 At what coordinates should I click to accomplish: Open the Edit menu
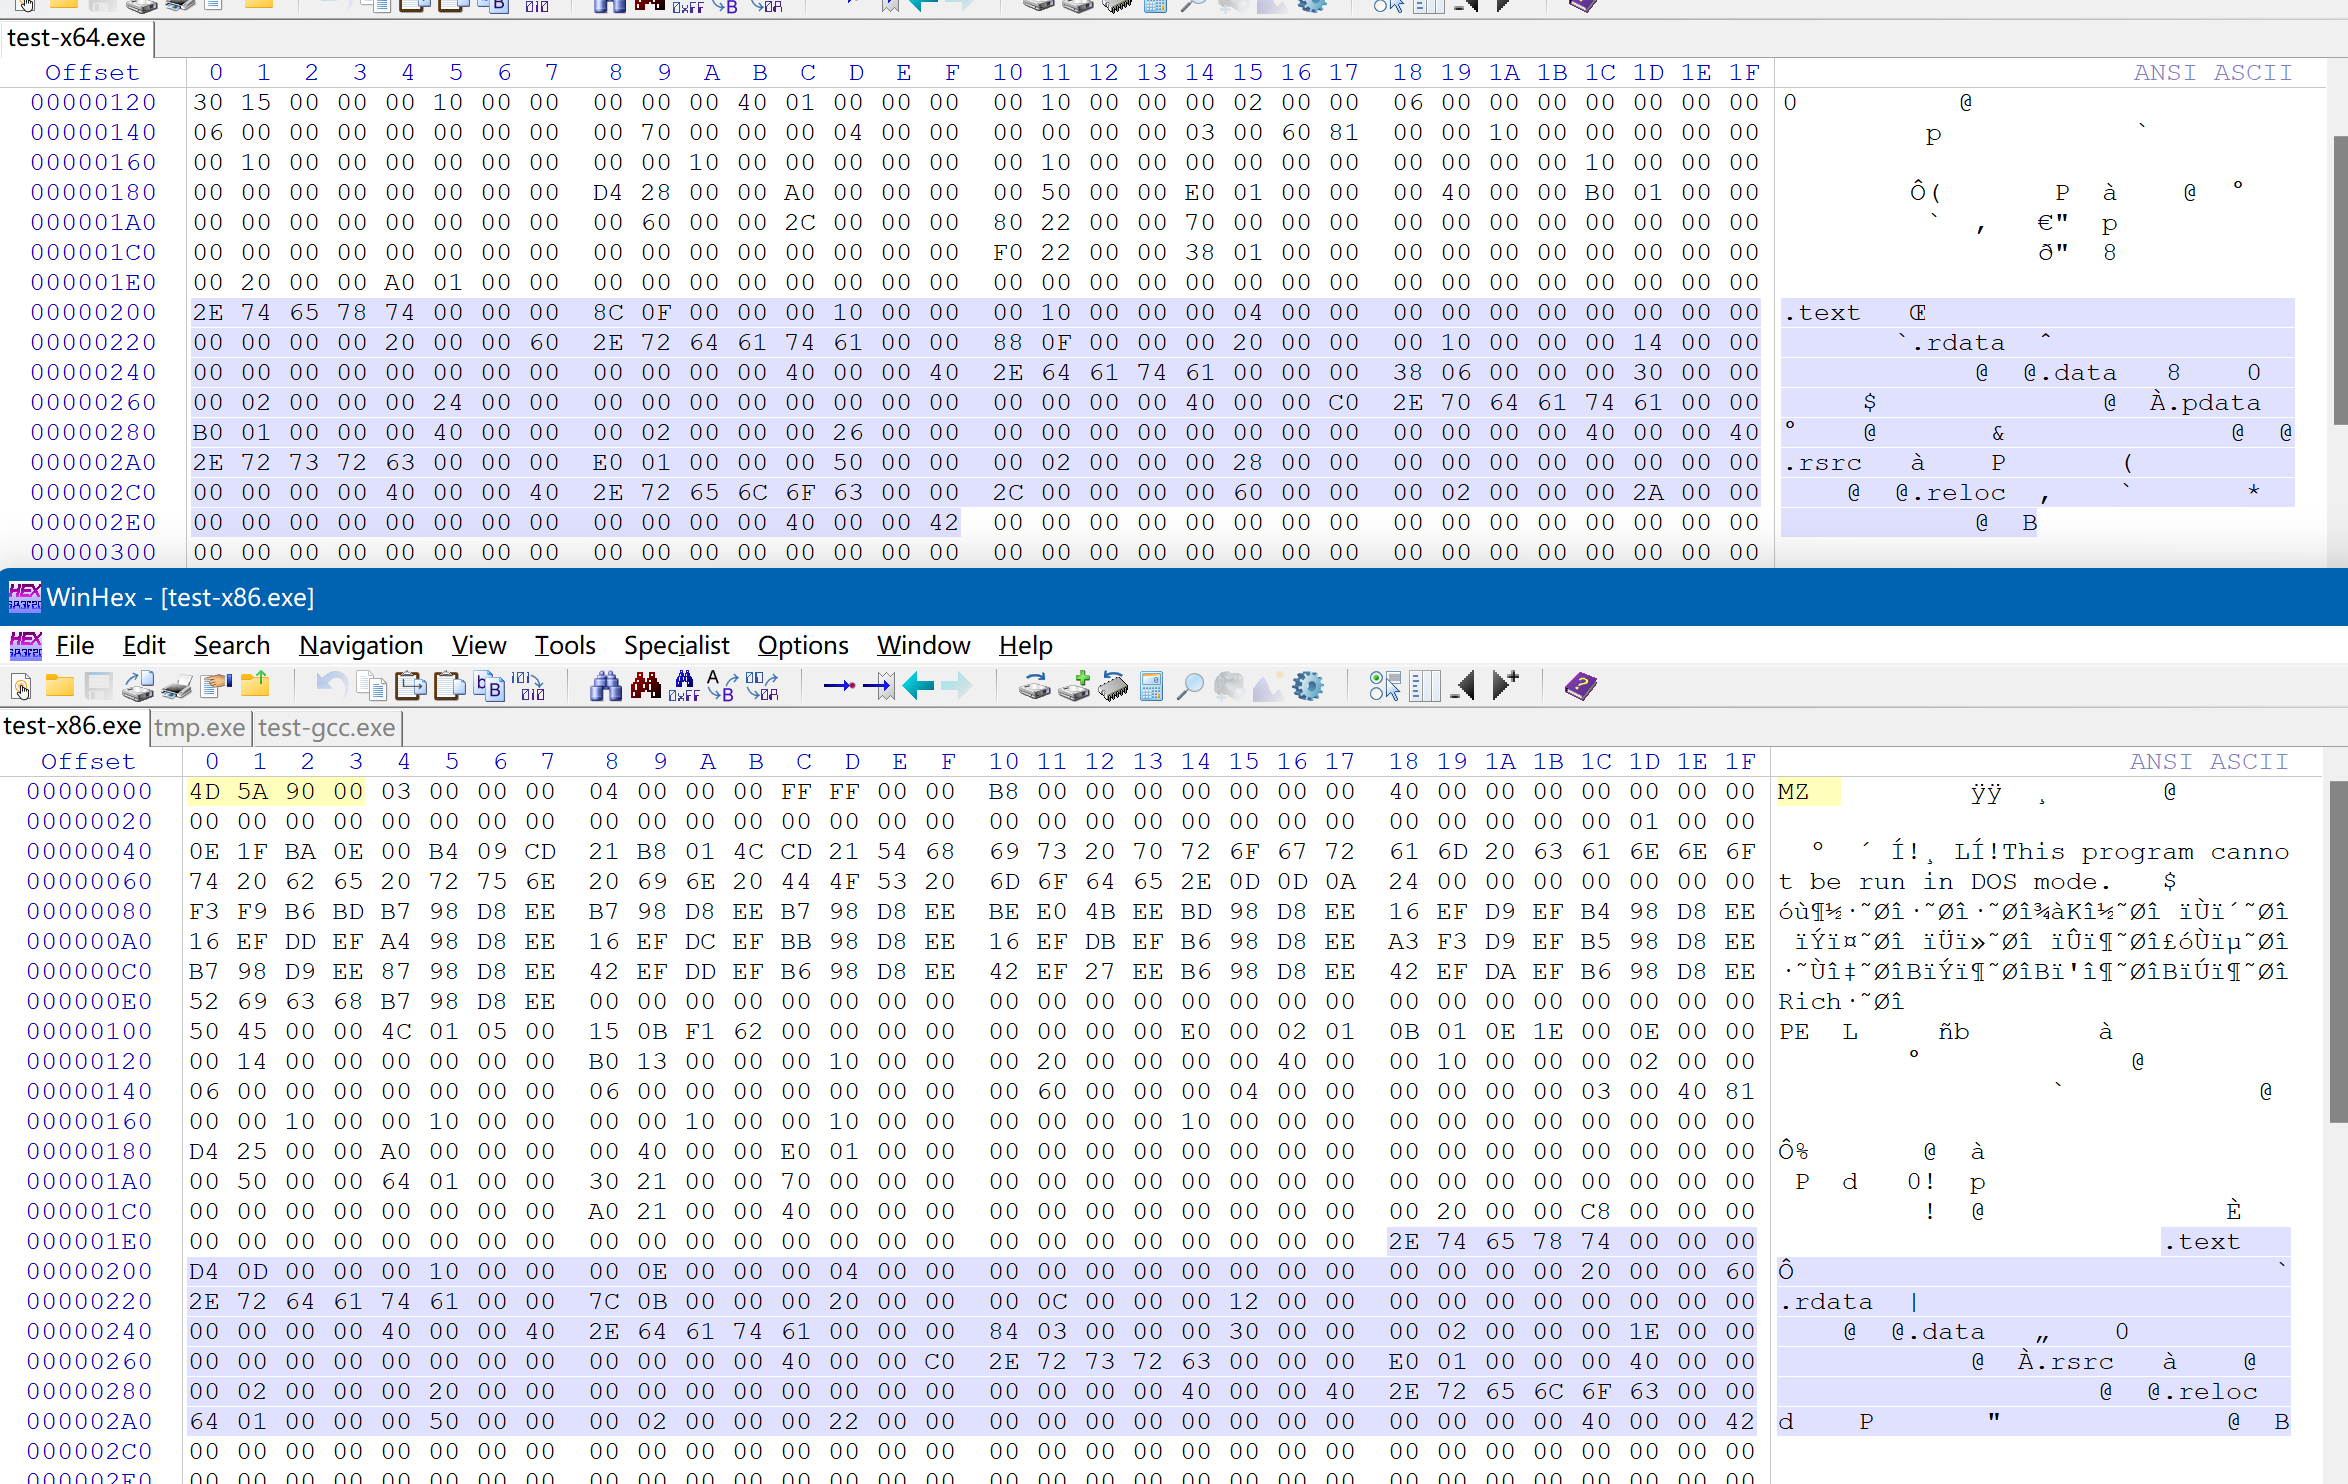(x=144, y=645)
